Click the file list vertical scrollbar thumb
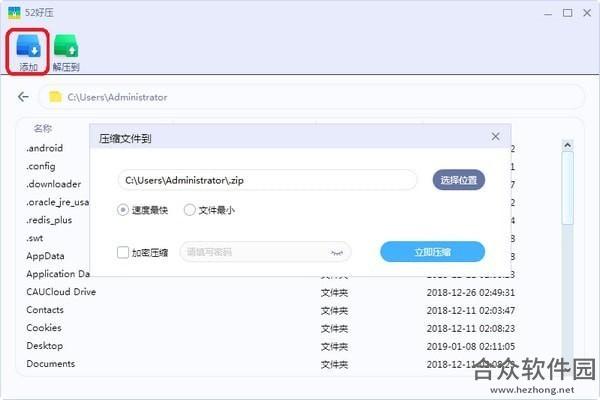 (x=567, y=188)
